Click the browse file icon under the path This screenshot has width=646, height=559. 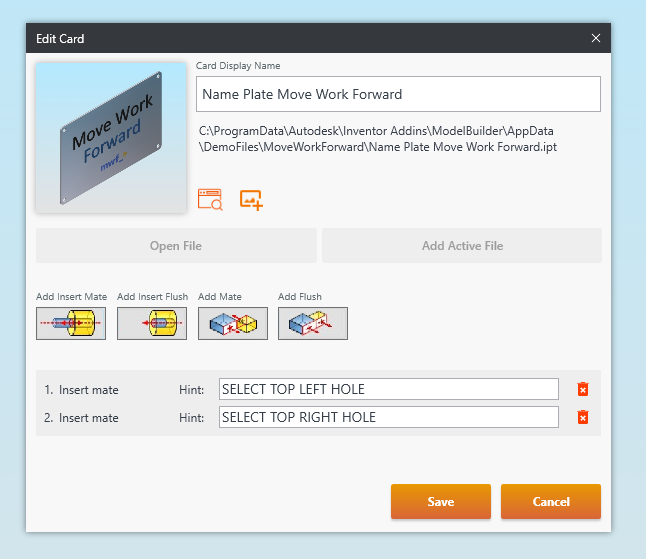210,199
